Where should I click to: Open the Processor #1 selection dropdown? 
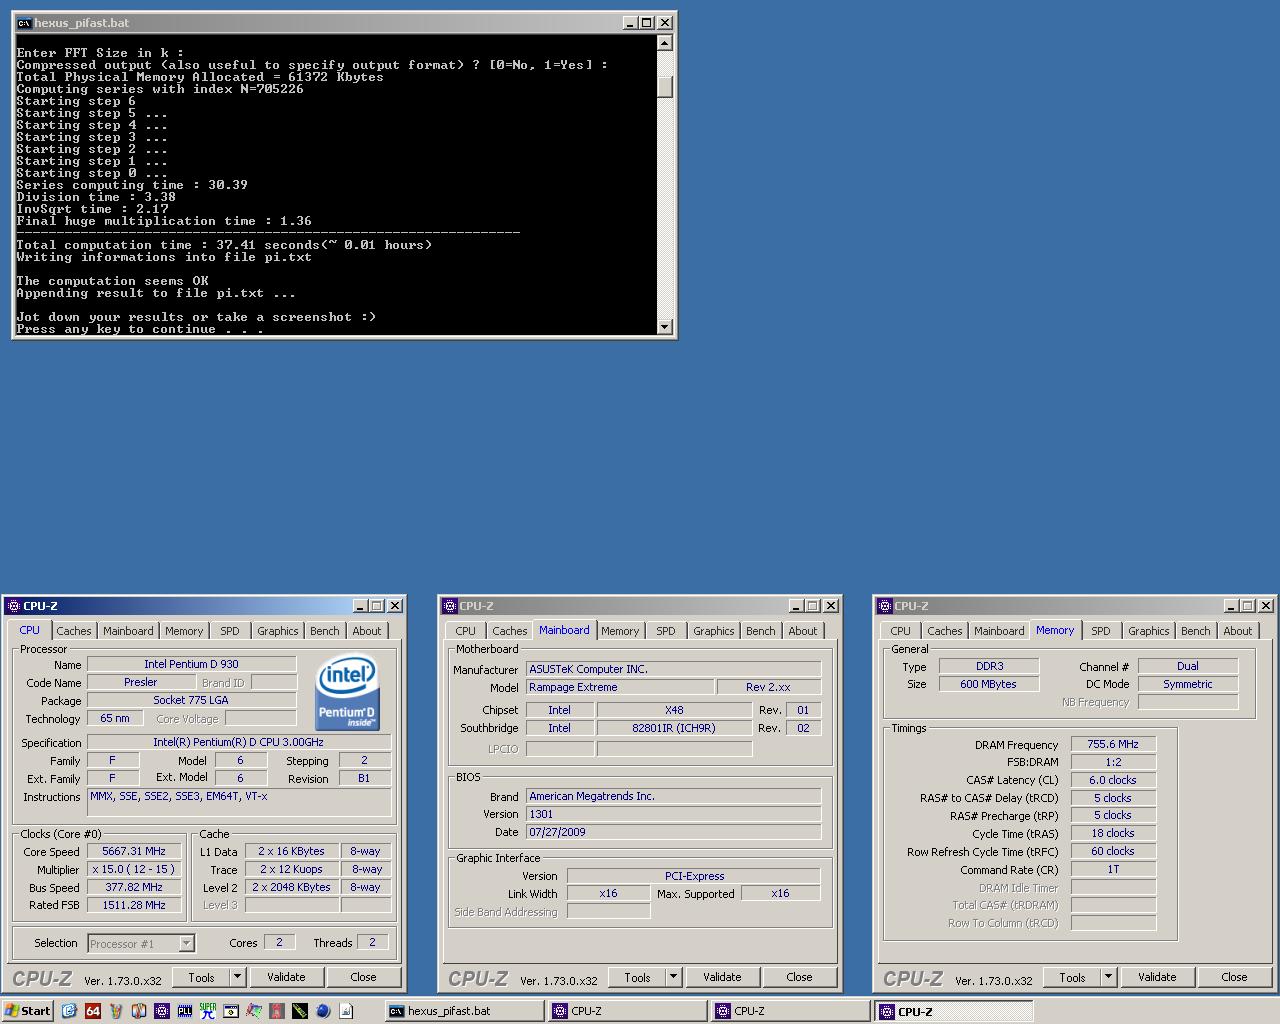click(x=141, y=943)
